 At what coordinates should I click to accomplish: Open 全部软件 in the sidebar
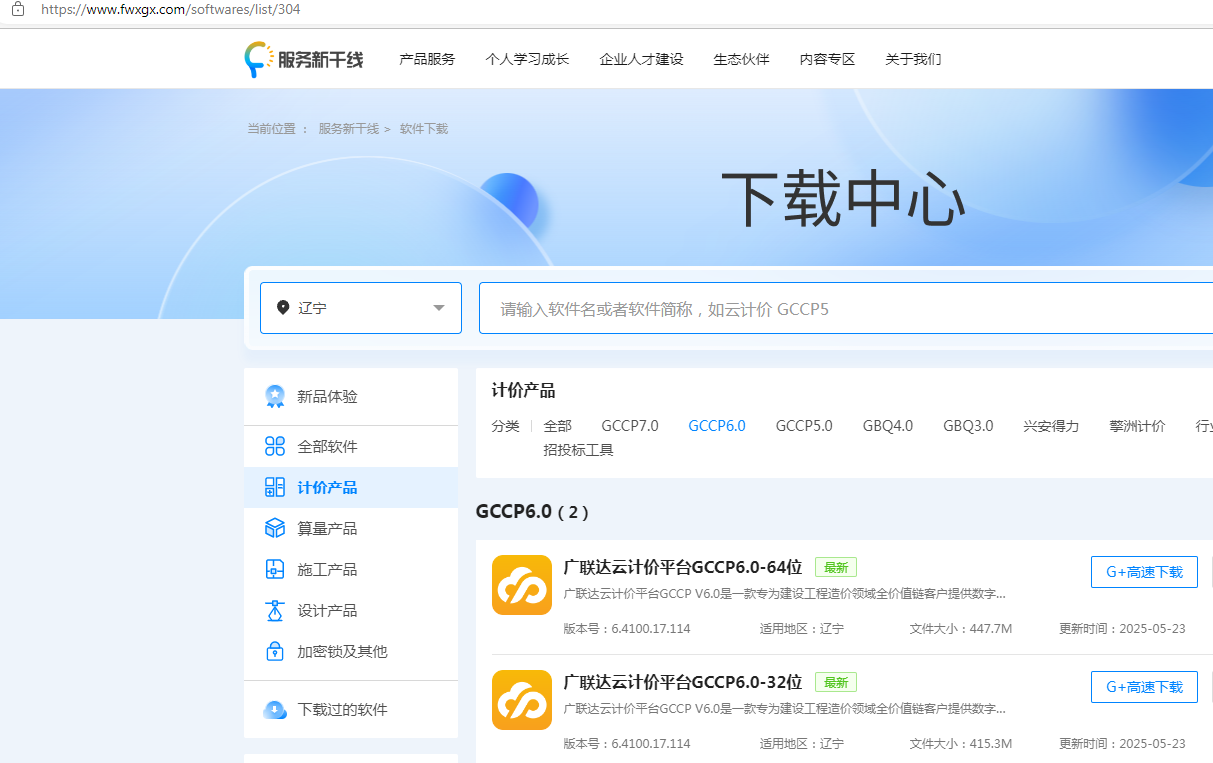pos(351,446)
